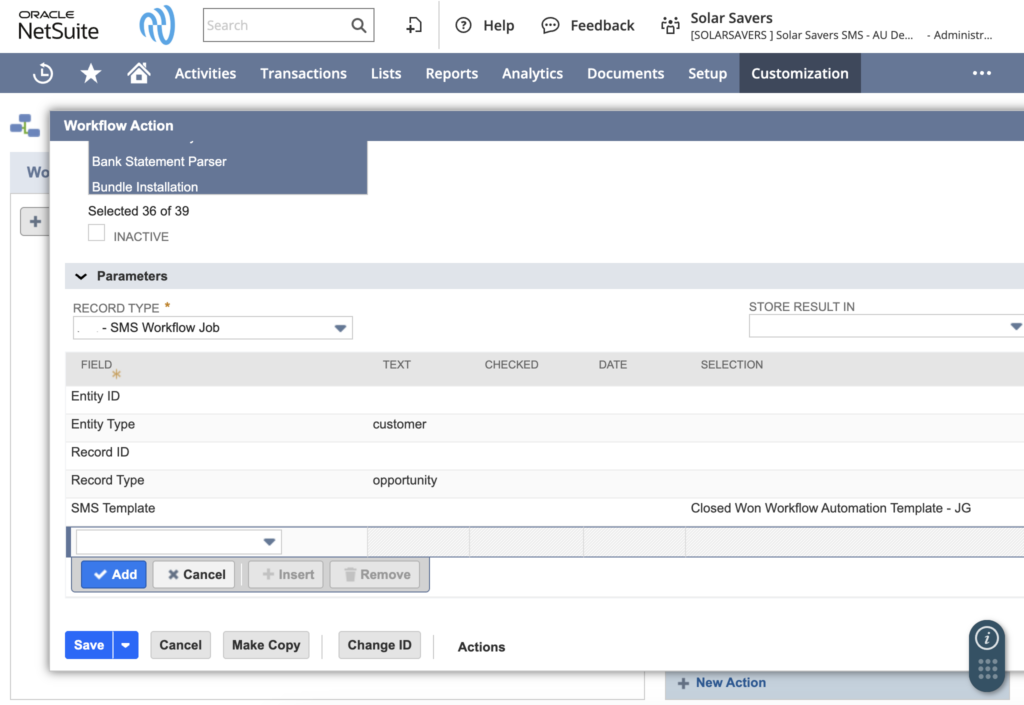Click the plus button behind dialog
This screenshot has height=705, width=1024.
click(35, 221)
